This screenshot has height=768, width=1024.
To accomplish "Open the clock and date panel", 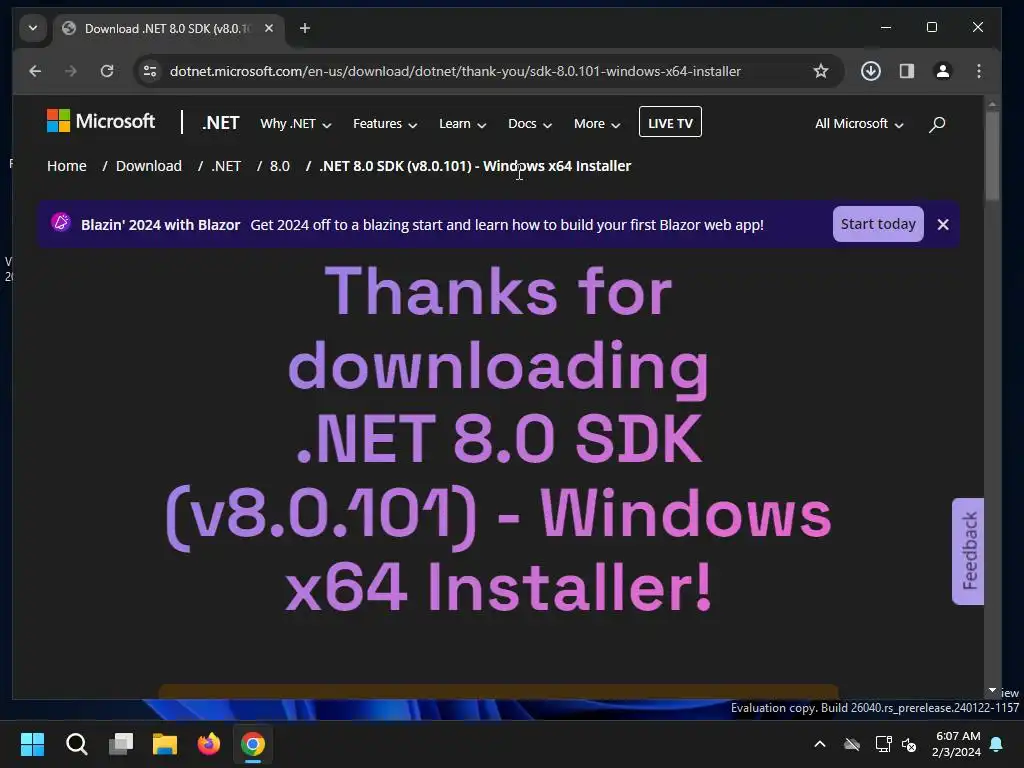I will pos(957,744).
